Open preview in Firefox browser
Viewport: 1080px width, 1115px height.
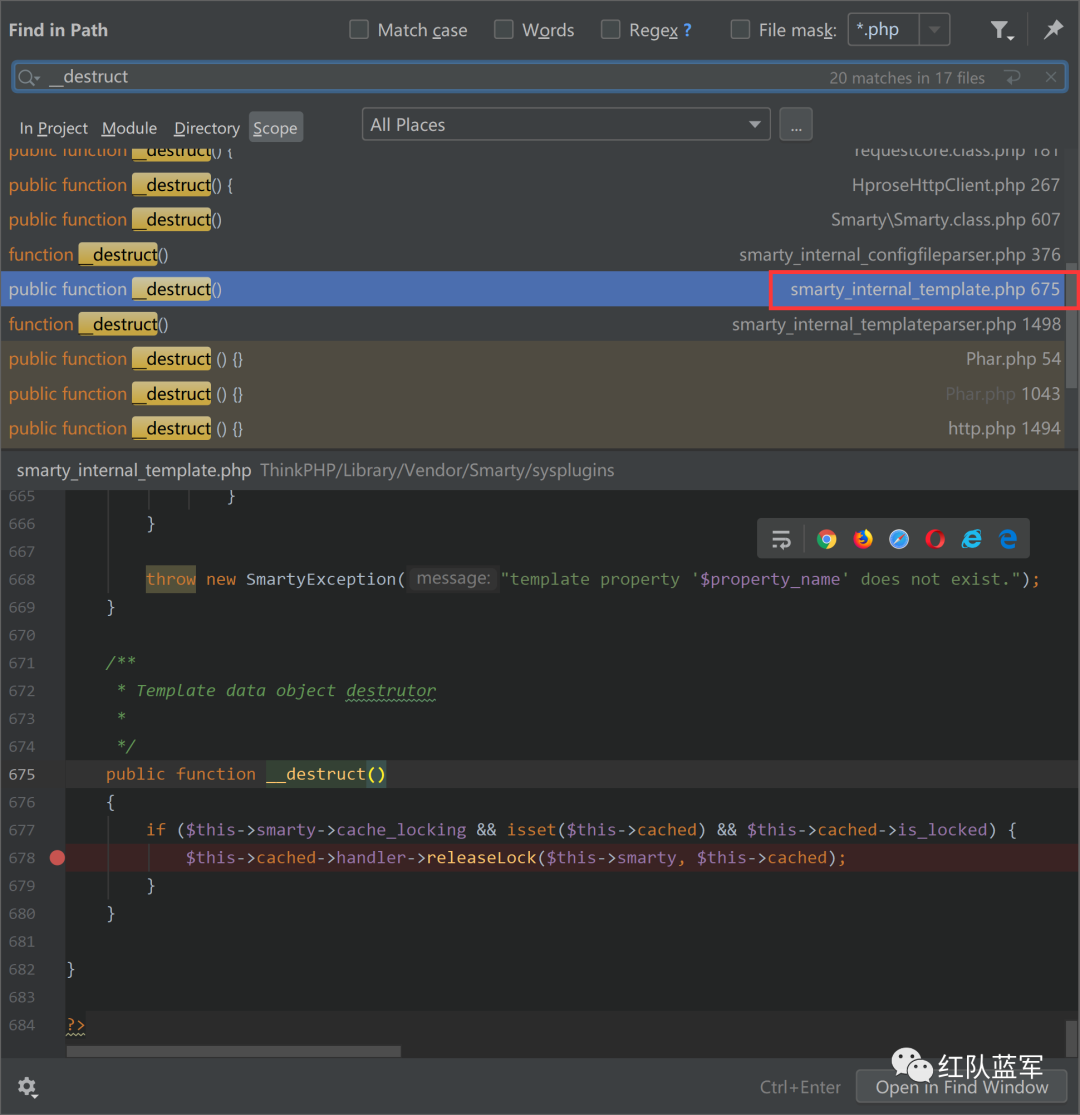pos(863,540)
